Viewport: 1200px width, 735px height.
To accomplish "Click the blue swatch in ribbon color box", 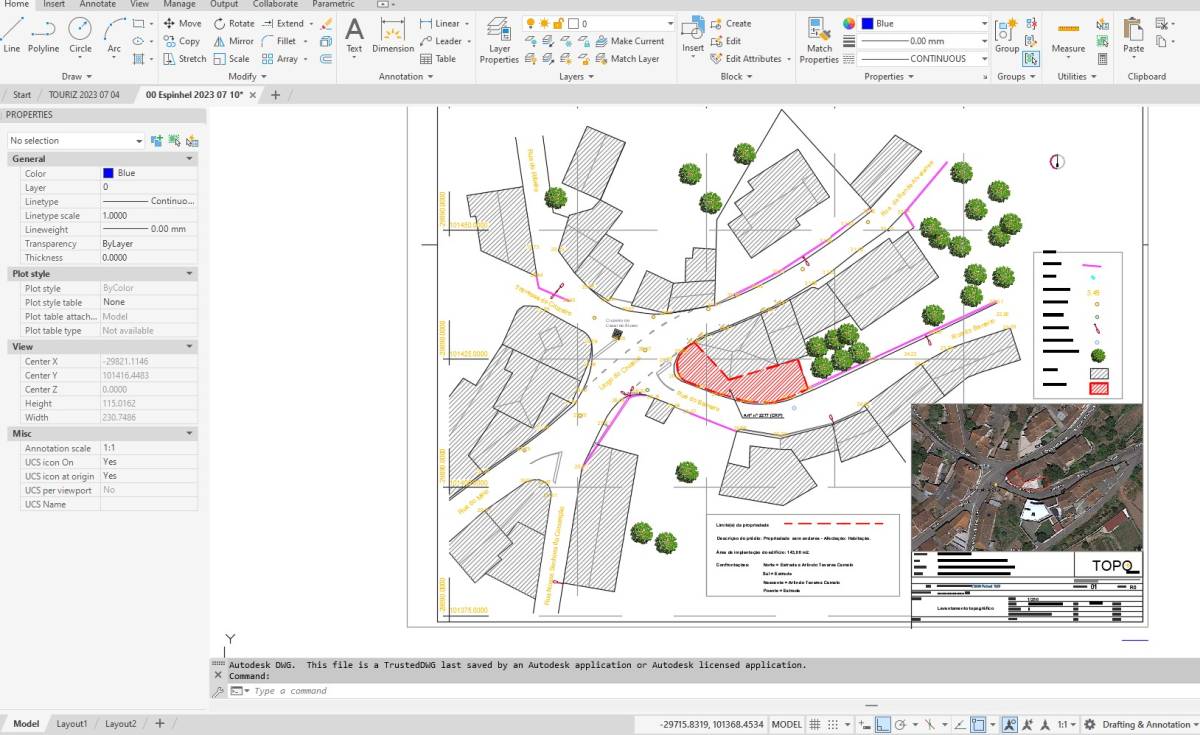I will [867, 23].
